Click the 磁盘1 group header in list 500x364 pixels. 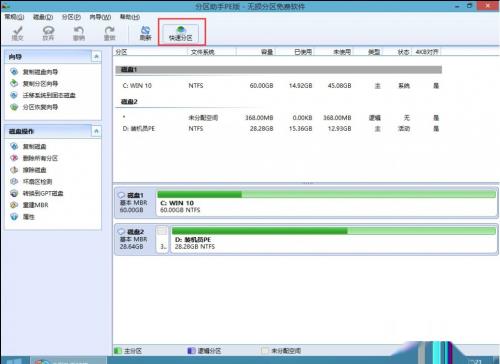point(278,70)
